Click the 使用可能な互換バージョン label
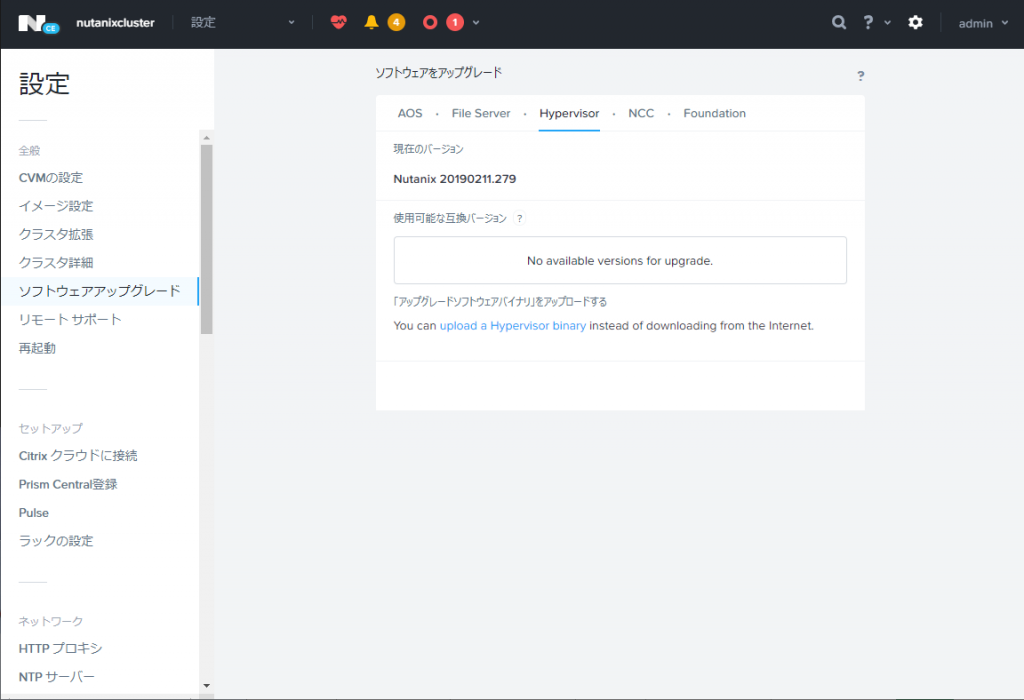 [450, 218]
